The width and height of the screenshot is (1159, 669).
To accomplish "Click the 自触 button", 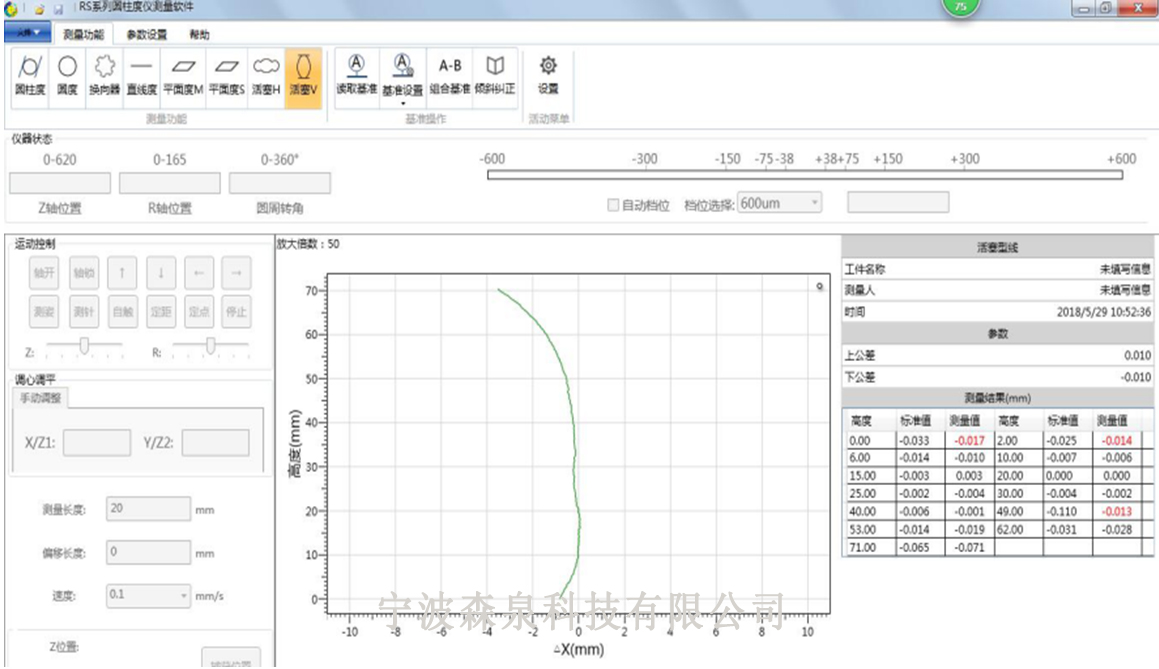I will pos(122,311).
